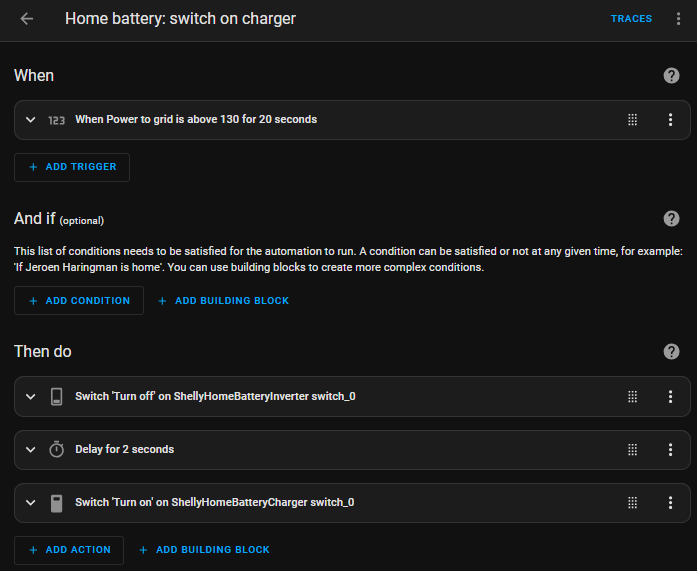Click the back arrow icon

point(27,19)
